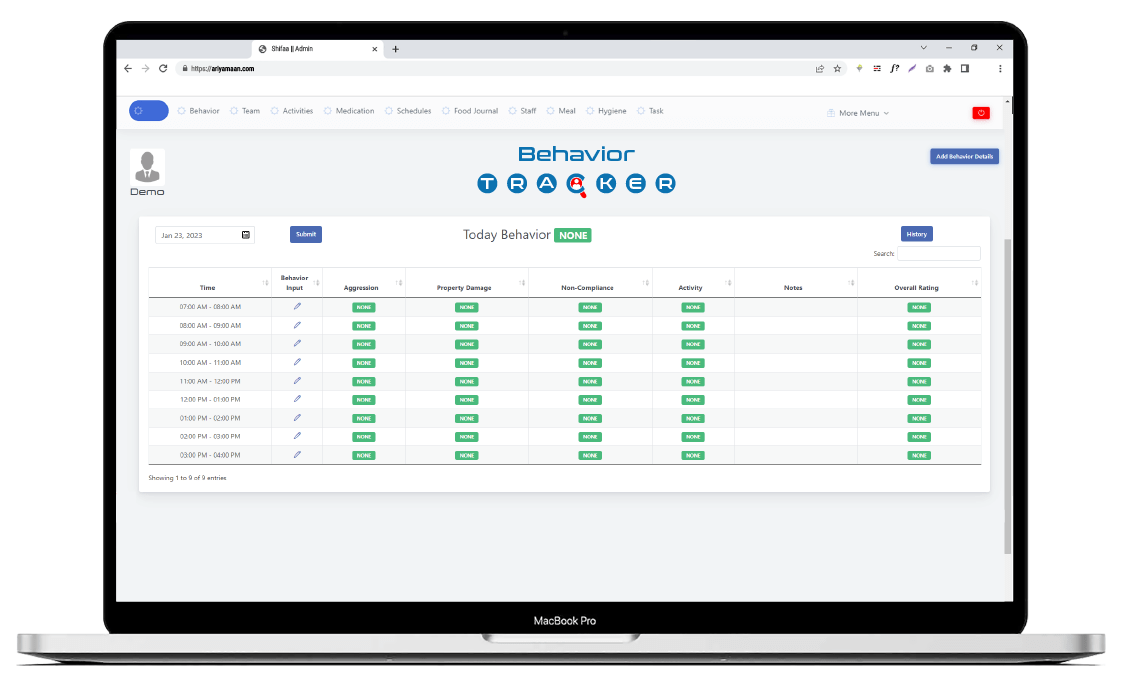Open the Chrome three-dot menu
Viewport: 1122px width, 687px height.
(x=1000, y=69)
